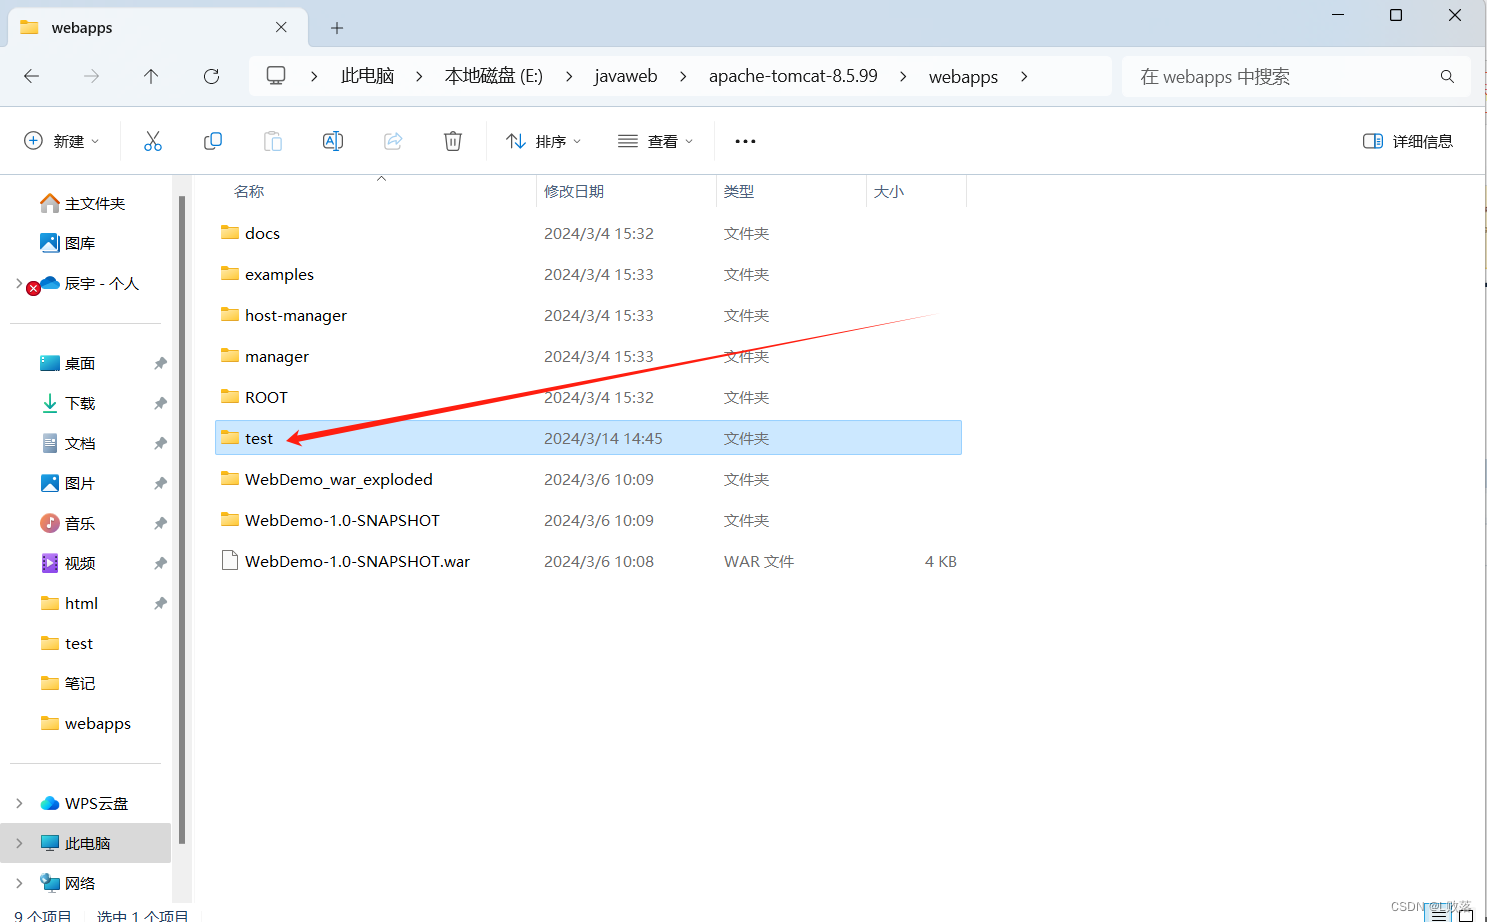Image resolution: width=1487 pixels, height=922 pixels.
Task: Click the Share icon in toolbar
Action: 393,141
